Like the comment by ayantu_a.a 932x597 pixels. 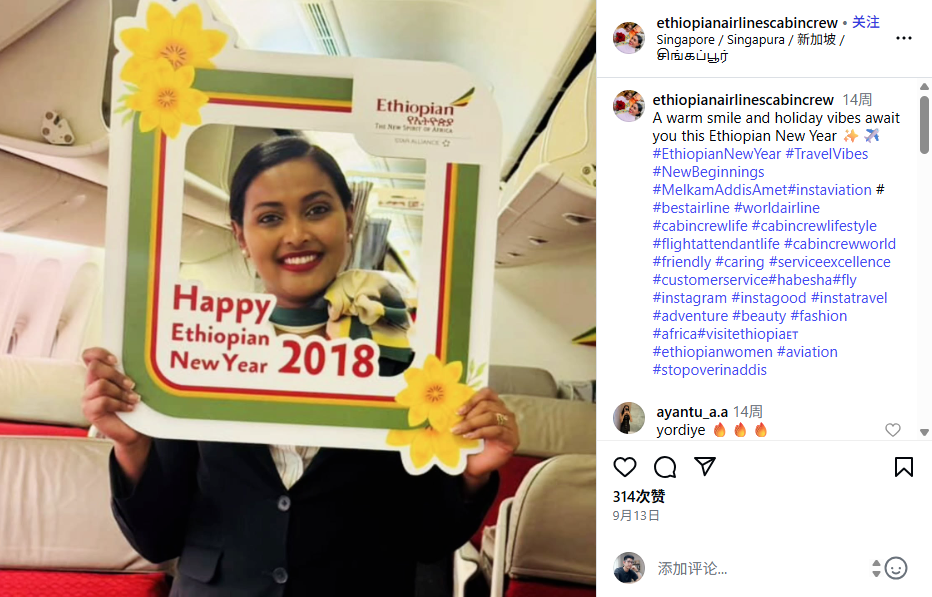click(x=893, y=430)
